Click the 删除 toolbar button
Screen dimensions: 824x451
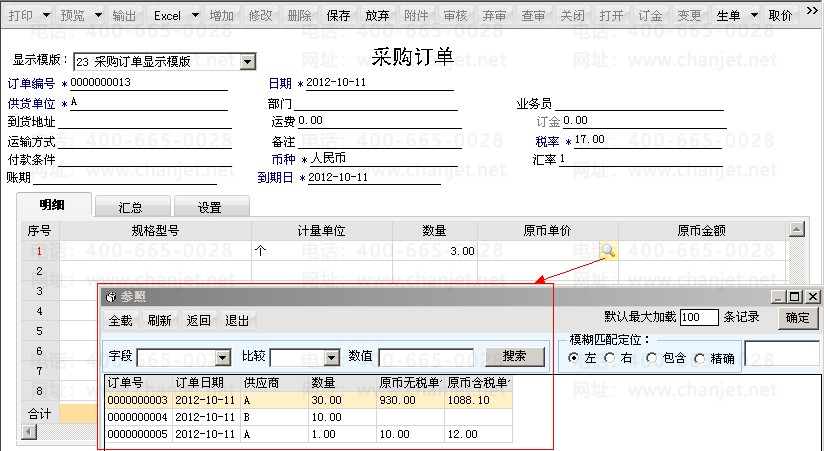(300, 16)
